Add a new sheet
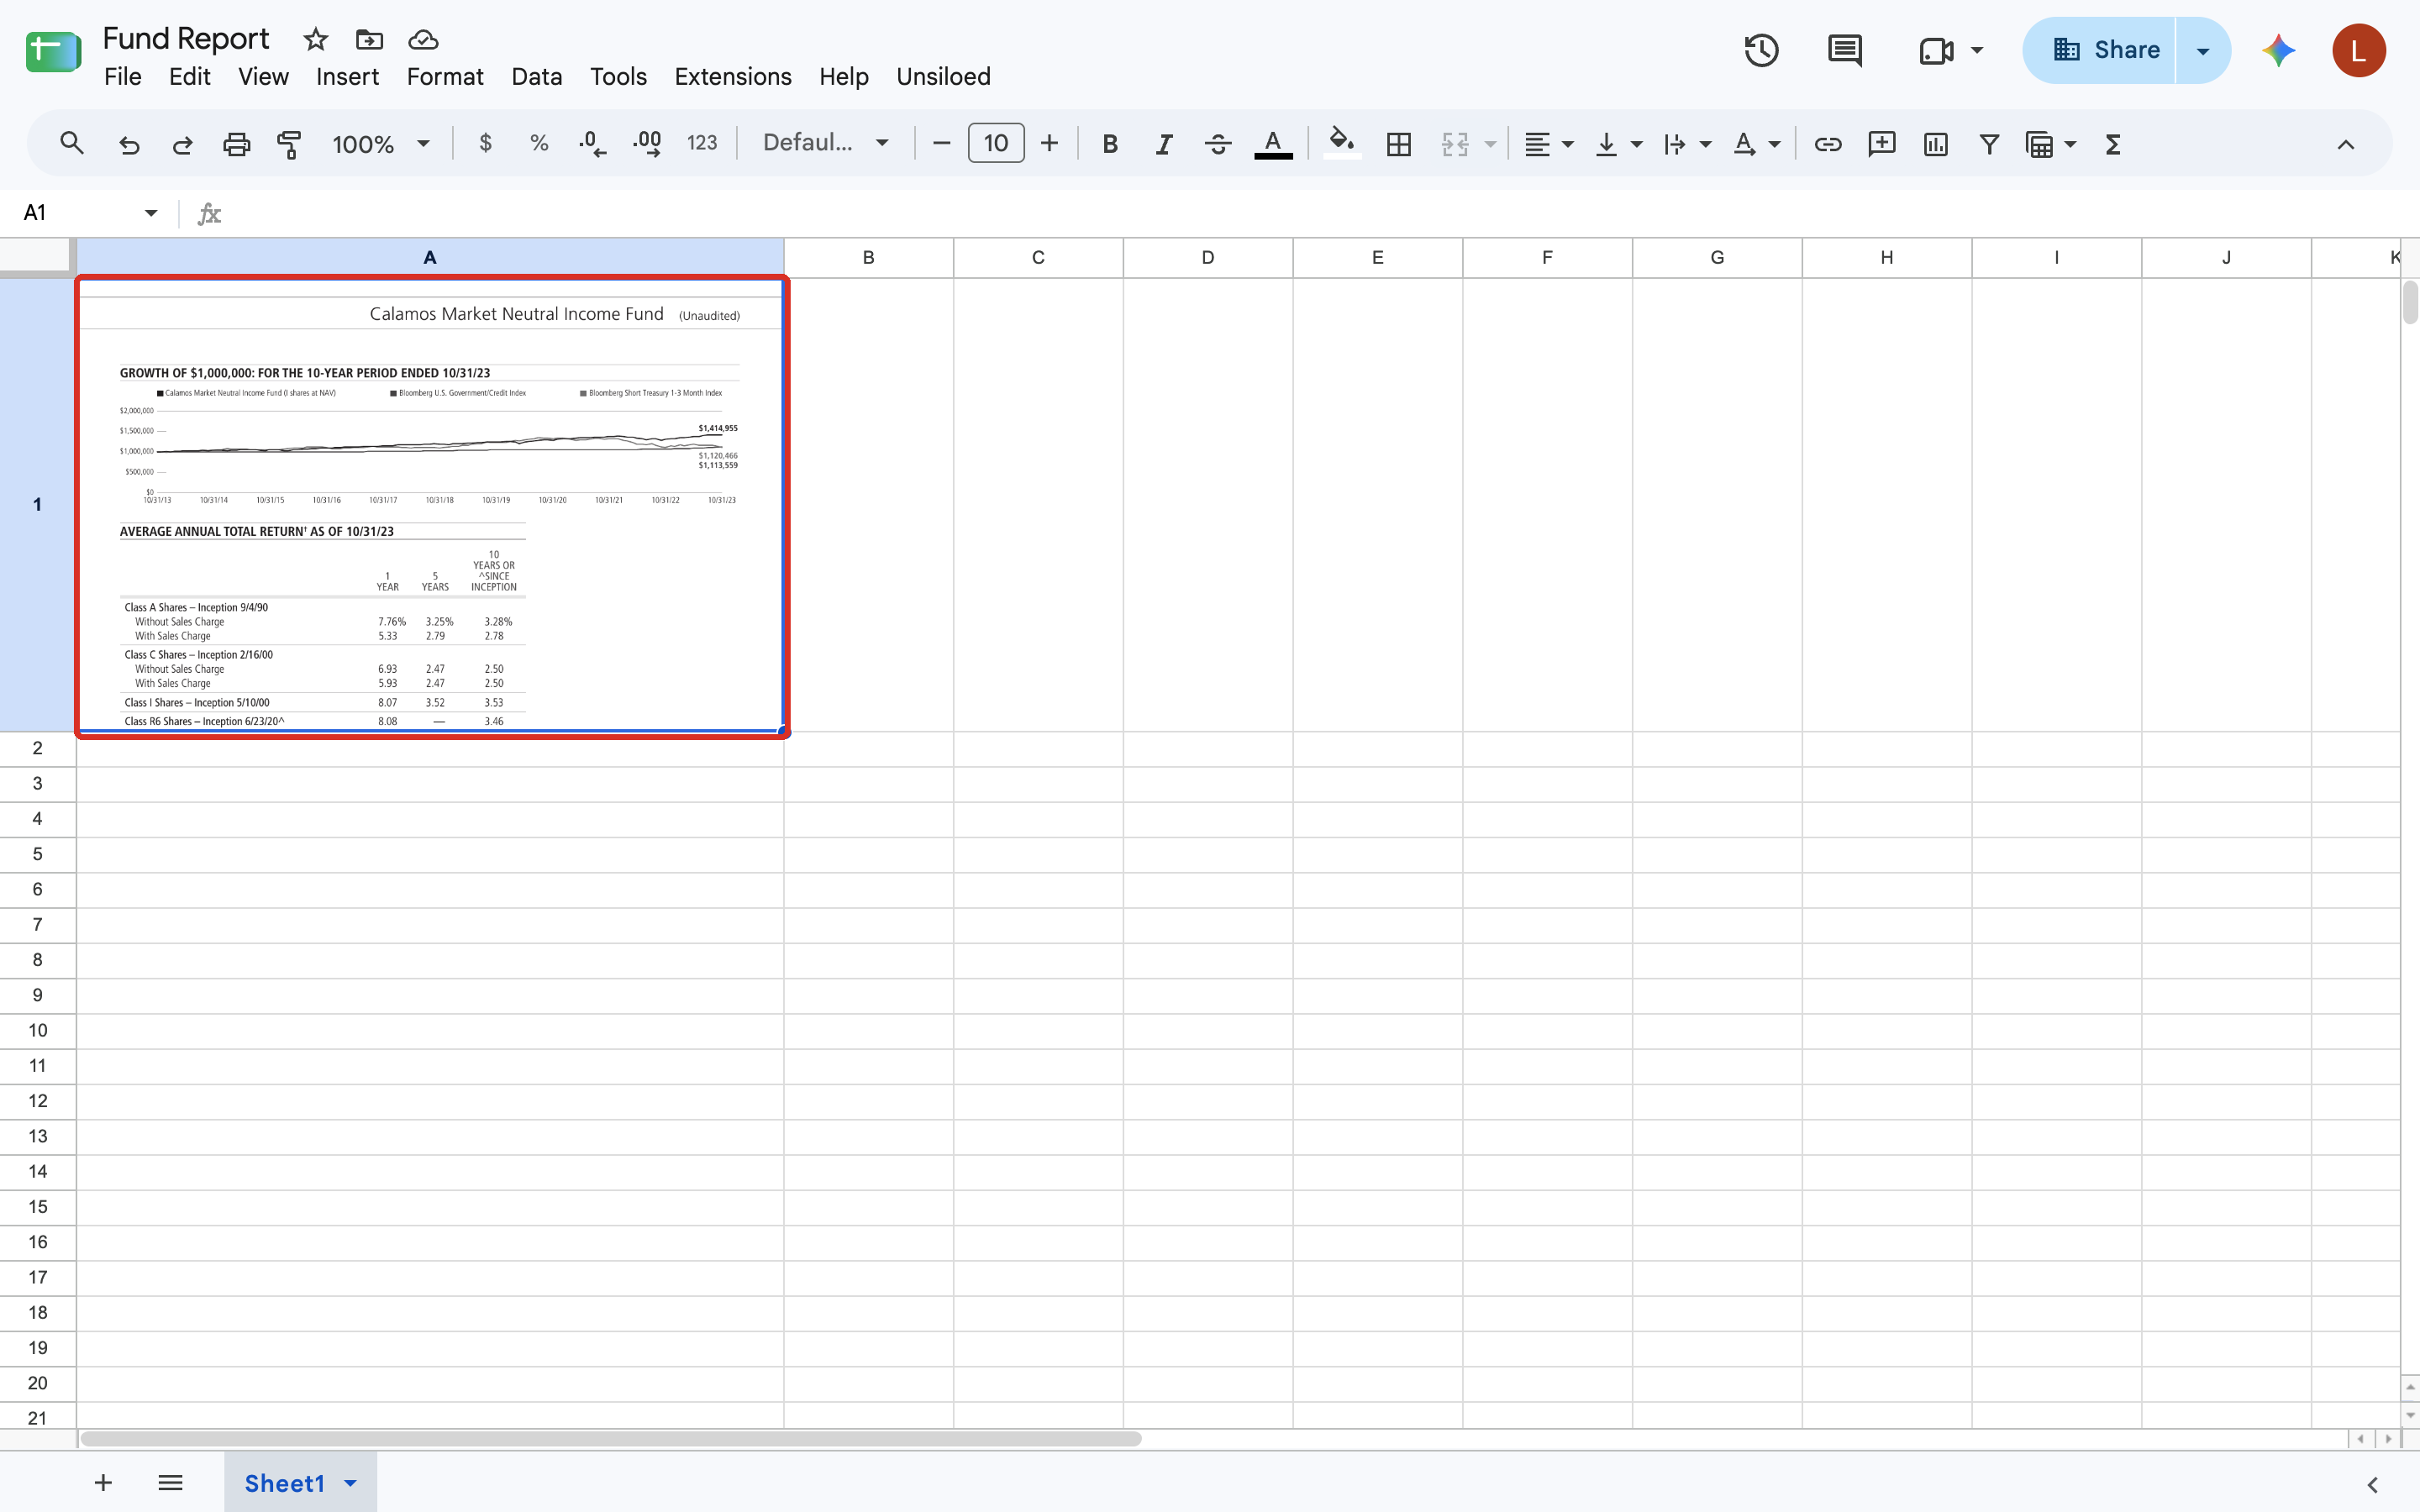Screen dimensions: 2420x1512 103,1482
